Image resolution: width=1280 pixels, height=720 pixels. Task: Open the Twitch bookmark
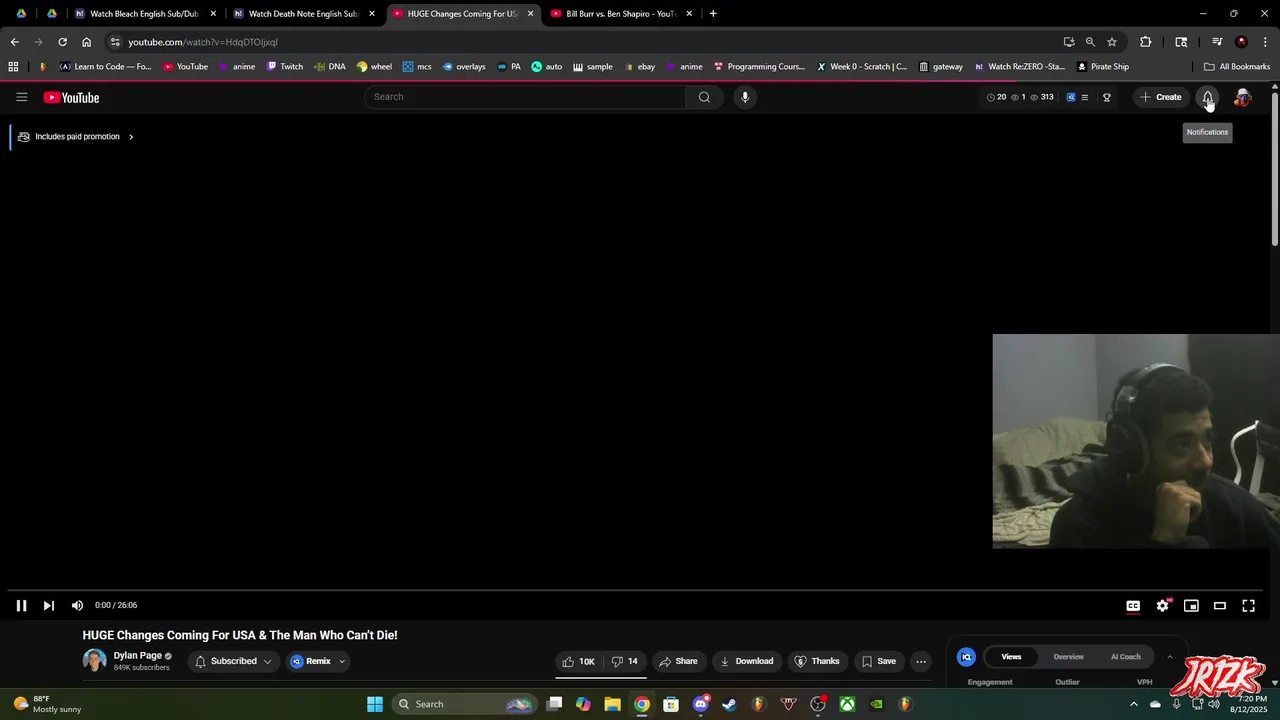284,67
